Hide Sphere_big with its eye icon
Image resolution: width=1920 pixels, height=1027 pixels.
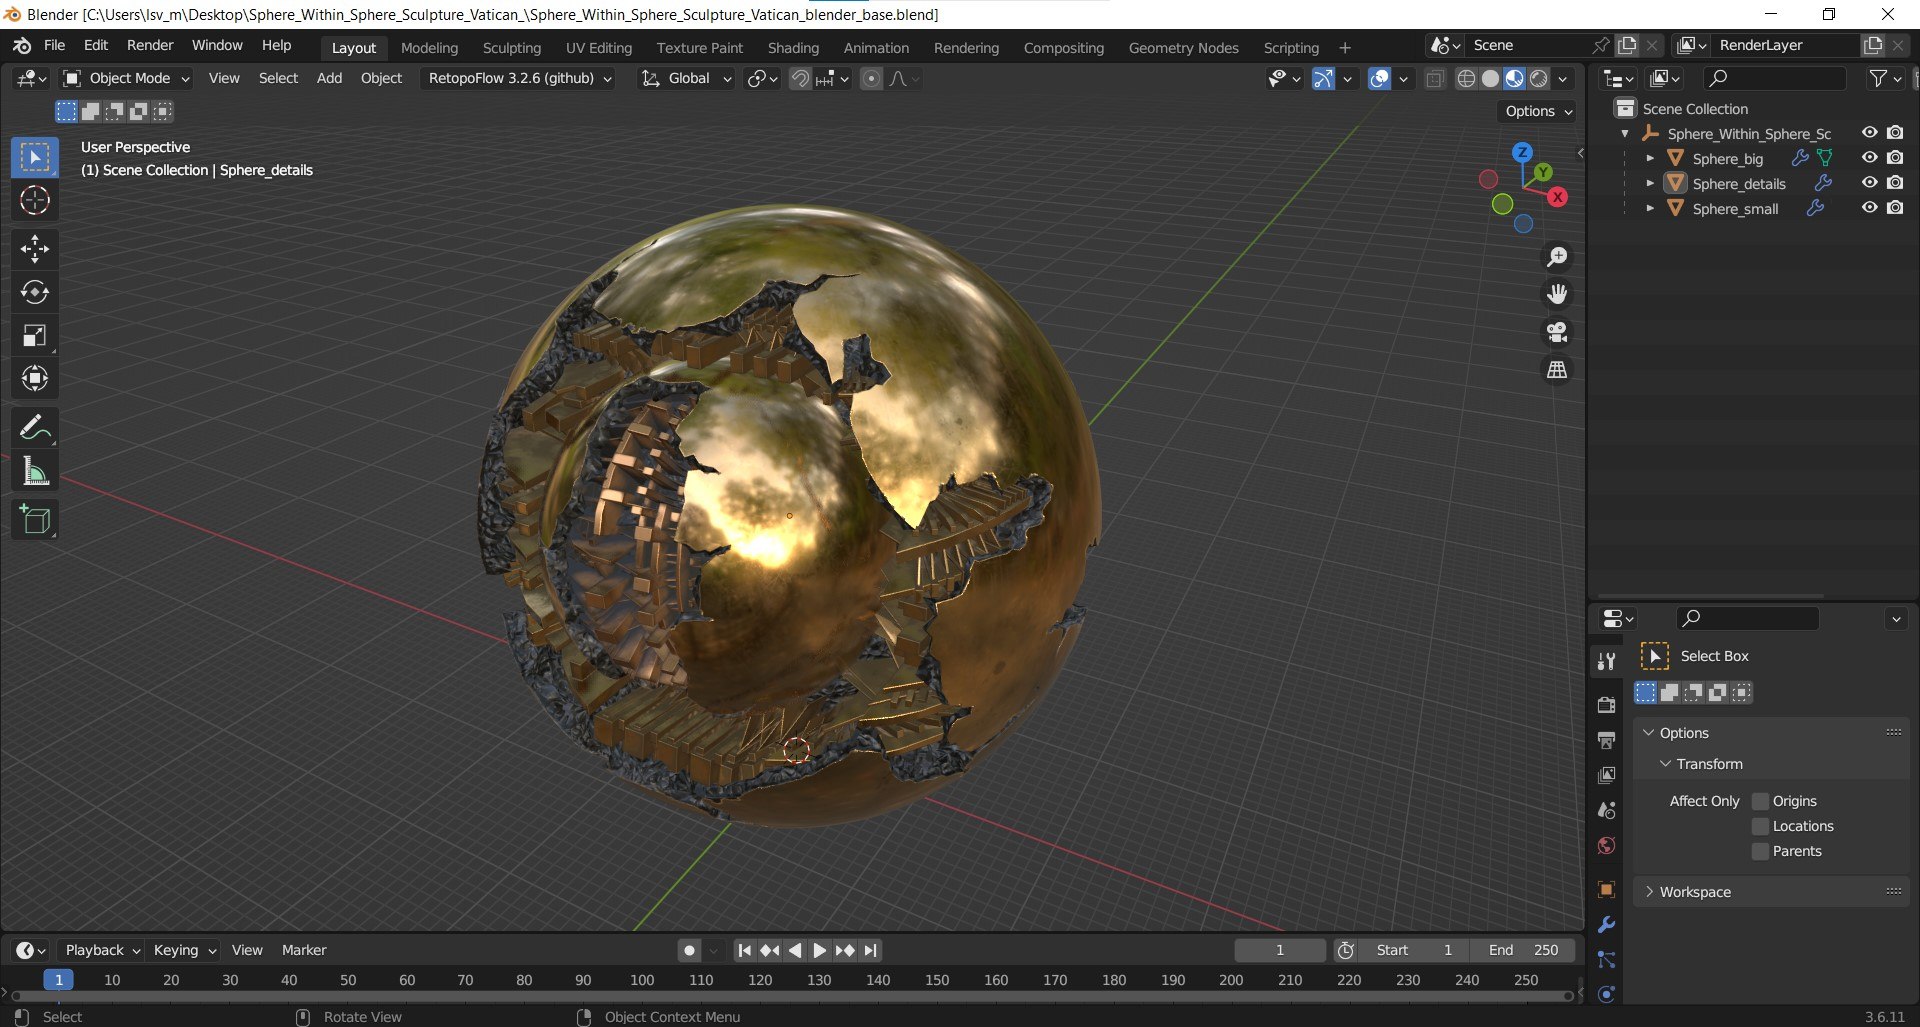[1869, 158]
